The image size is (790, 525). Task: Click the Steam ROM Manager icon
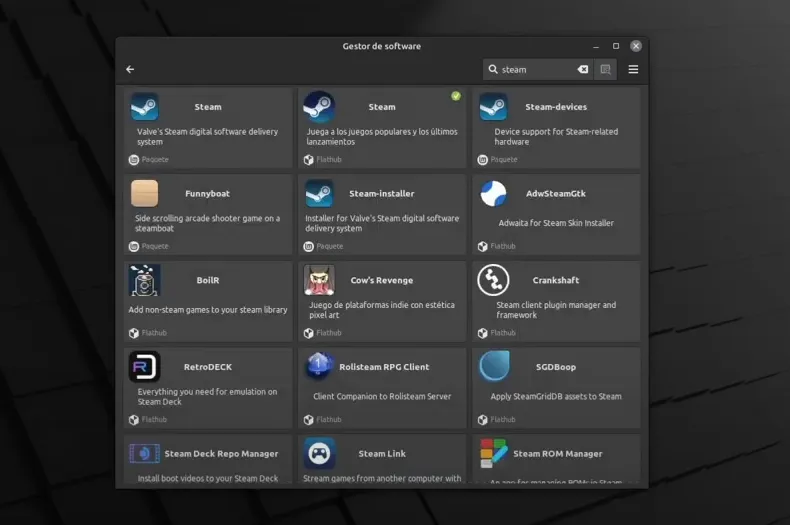493,453
